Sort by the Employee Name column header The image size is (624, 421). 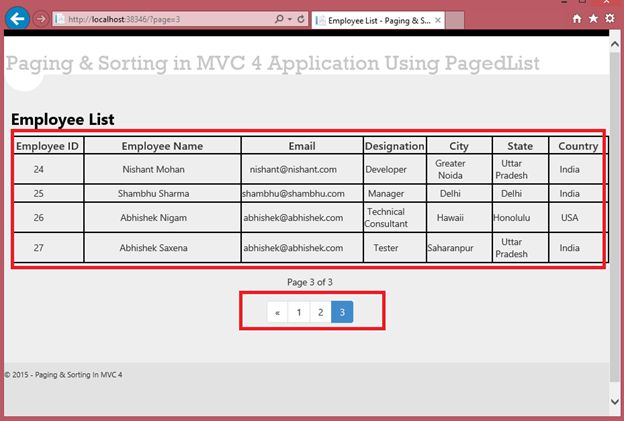click(162, 146)
